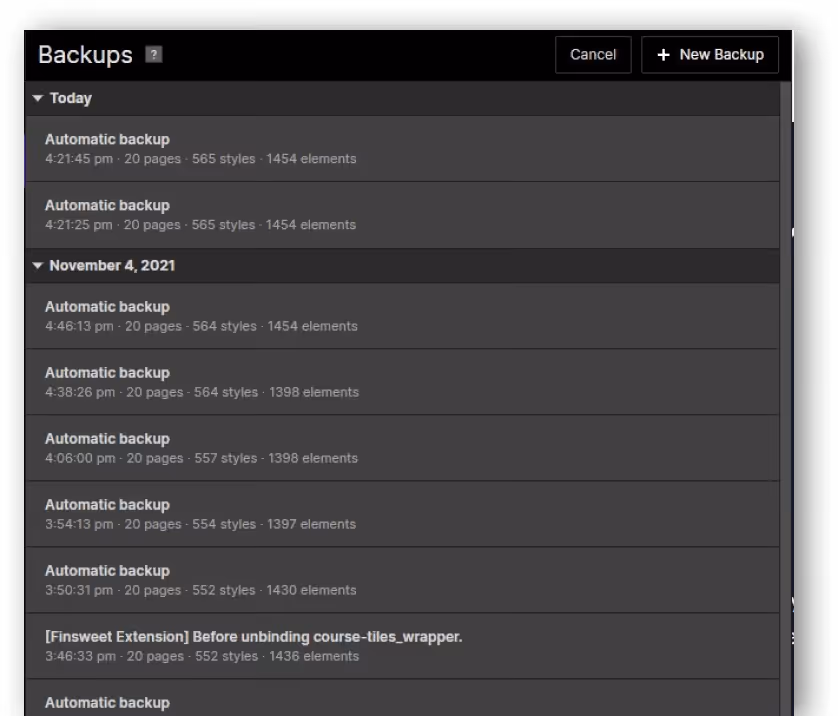838x716 pixels.
Task: Select the 4:38:26 pm automatic backup
Action: coord(402,382)
